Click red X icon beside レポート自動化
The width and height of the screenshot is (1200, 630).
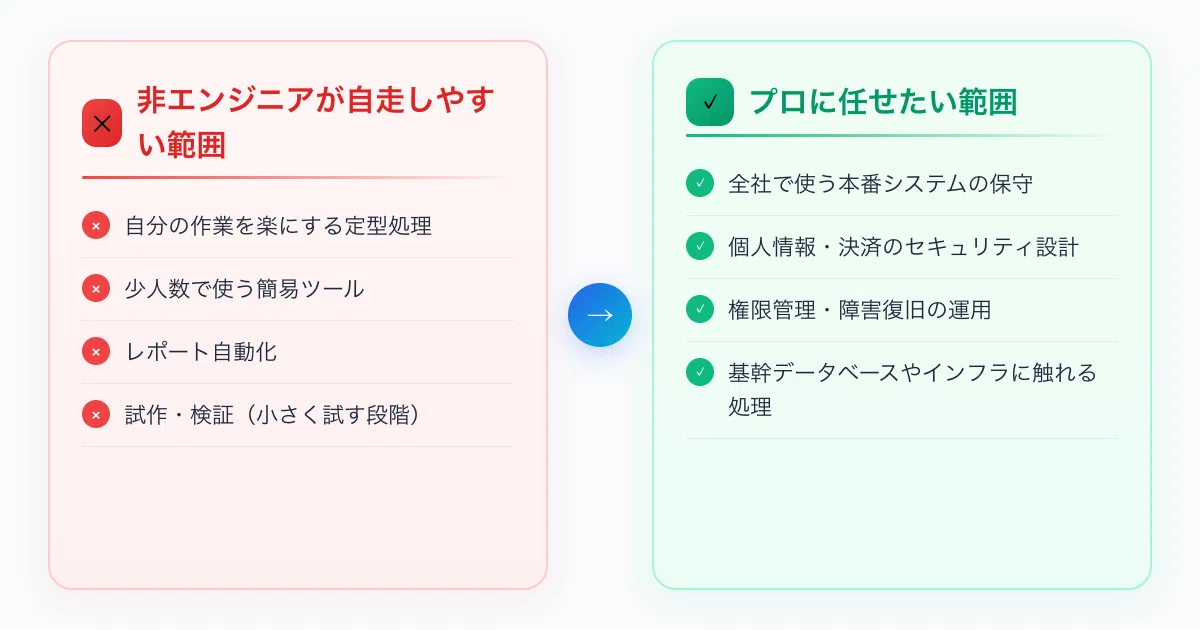pyautogui.click(x=96, y=352)
